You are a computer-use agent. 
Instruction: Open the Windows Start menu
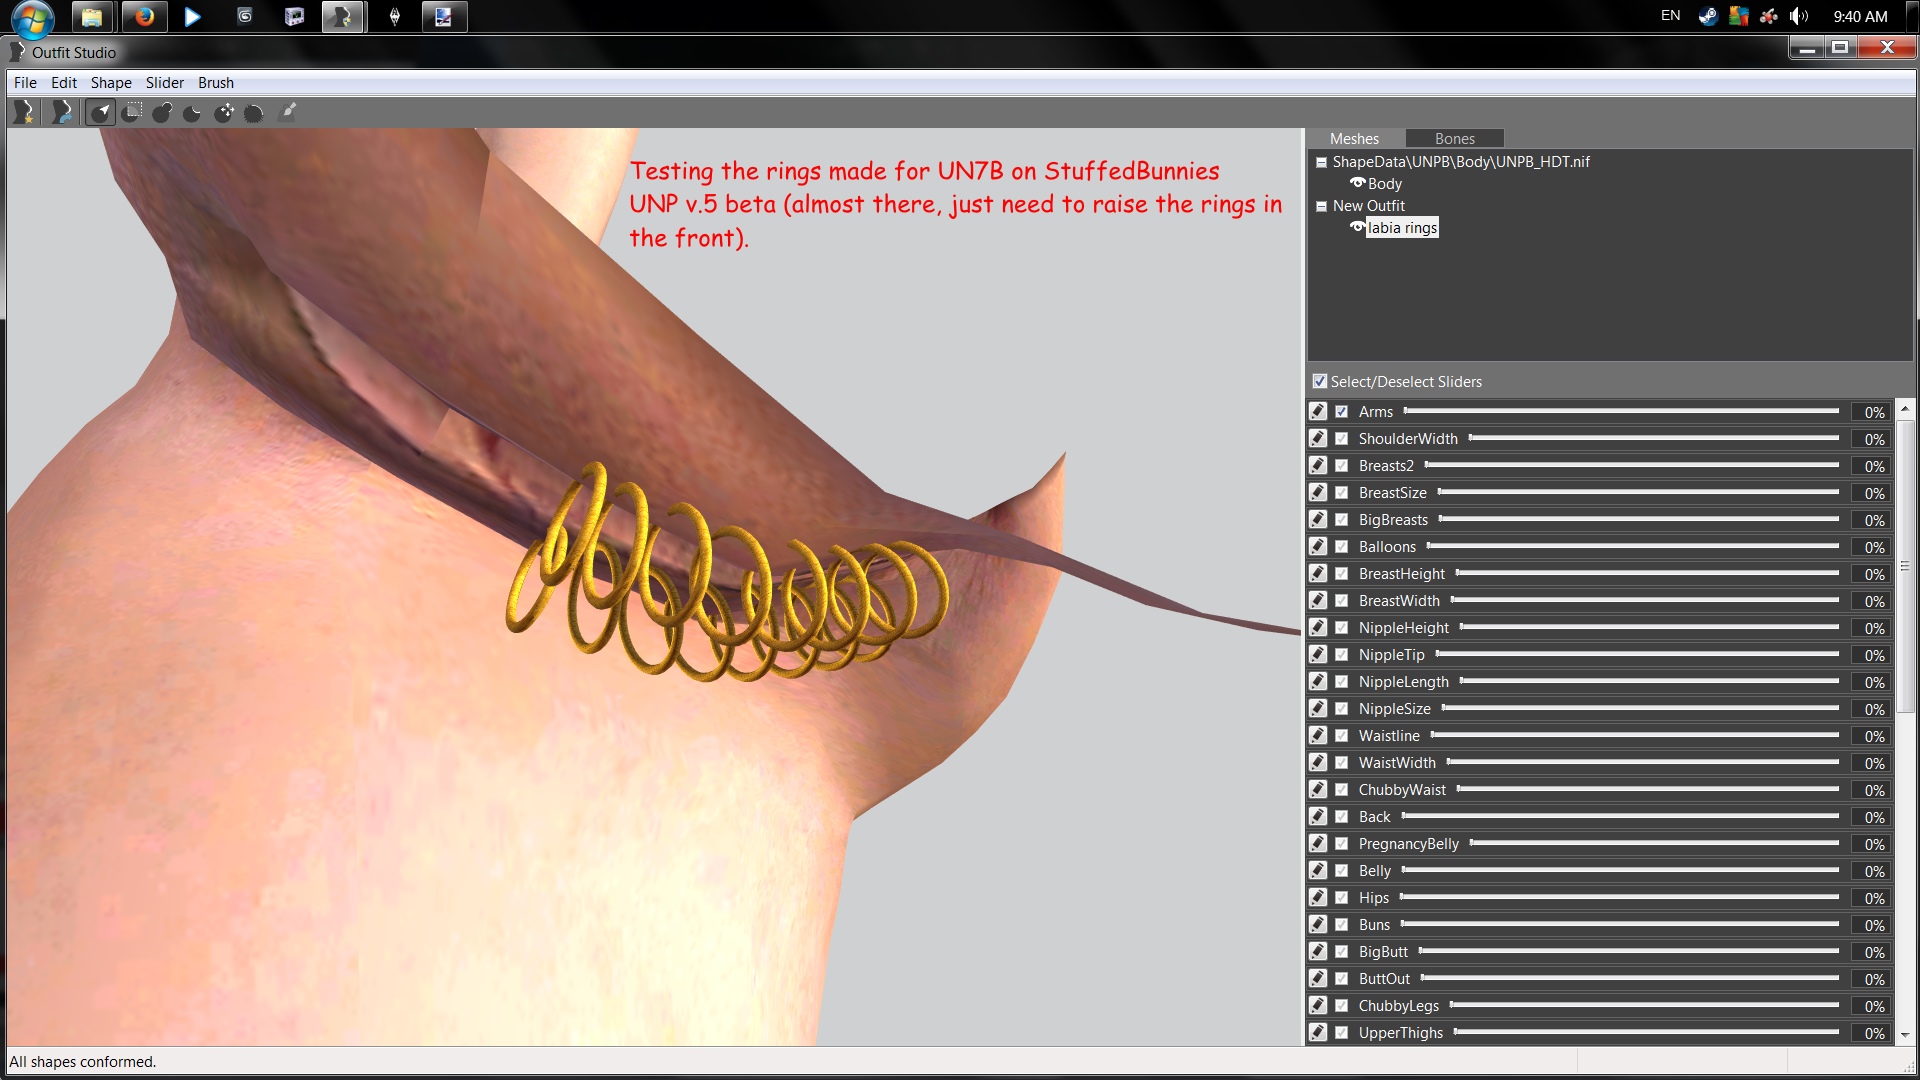32,18
